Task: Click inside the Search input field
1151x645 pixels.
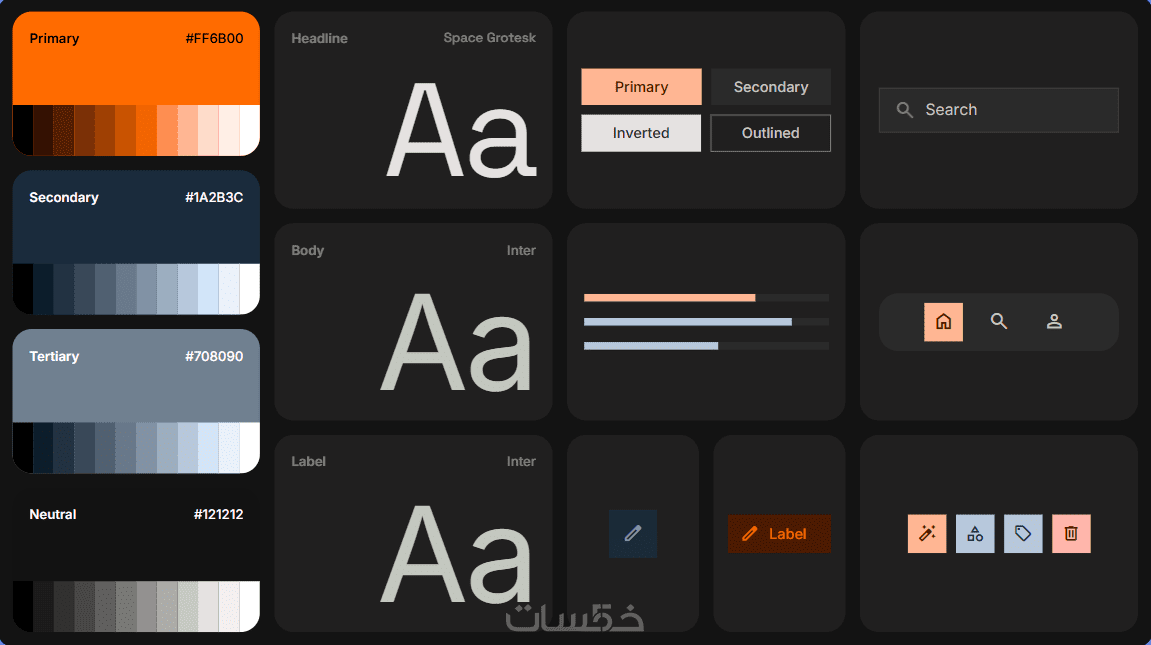Action: click(998, 110)
